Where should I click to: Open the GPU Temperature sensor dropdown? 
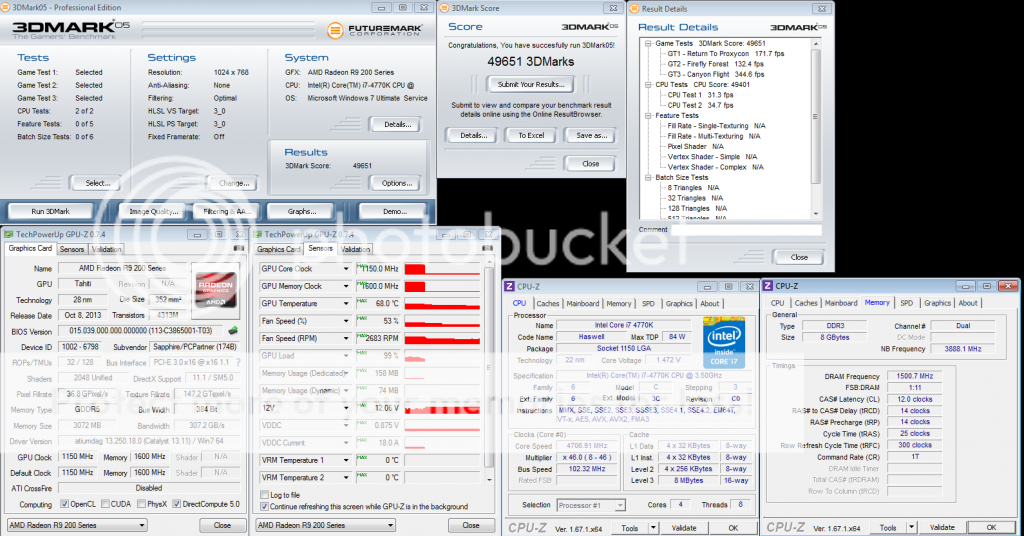347,303
